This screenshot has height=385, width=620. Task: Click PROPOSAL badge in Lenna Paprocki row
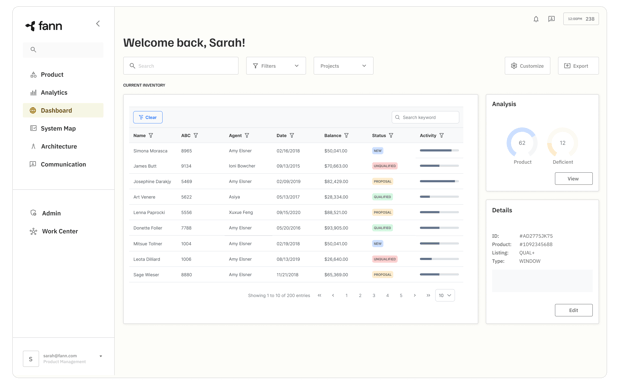click(382, 212)
